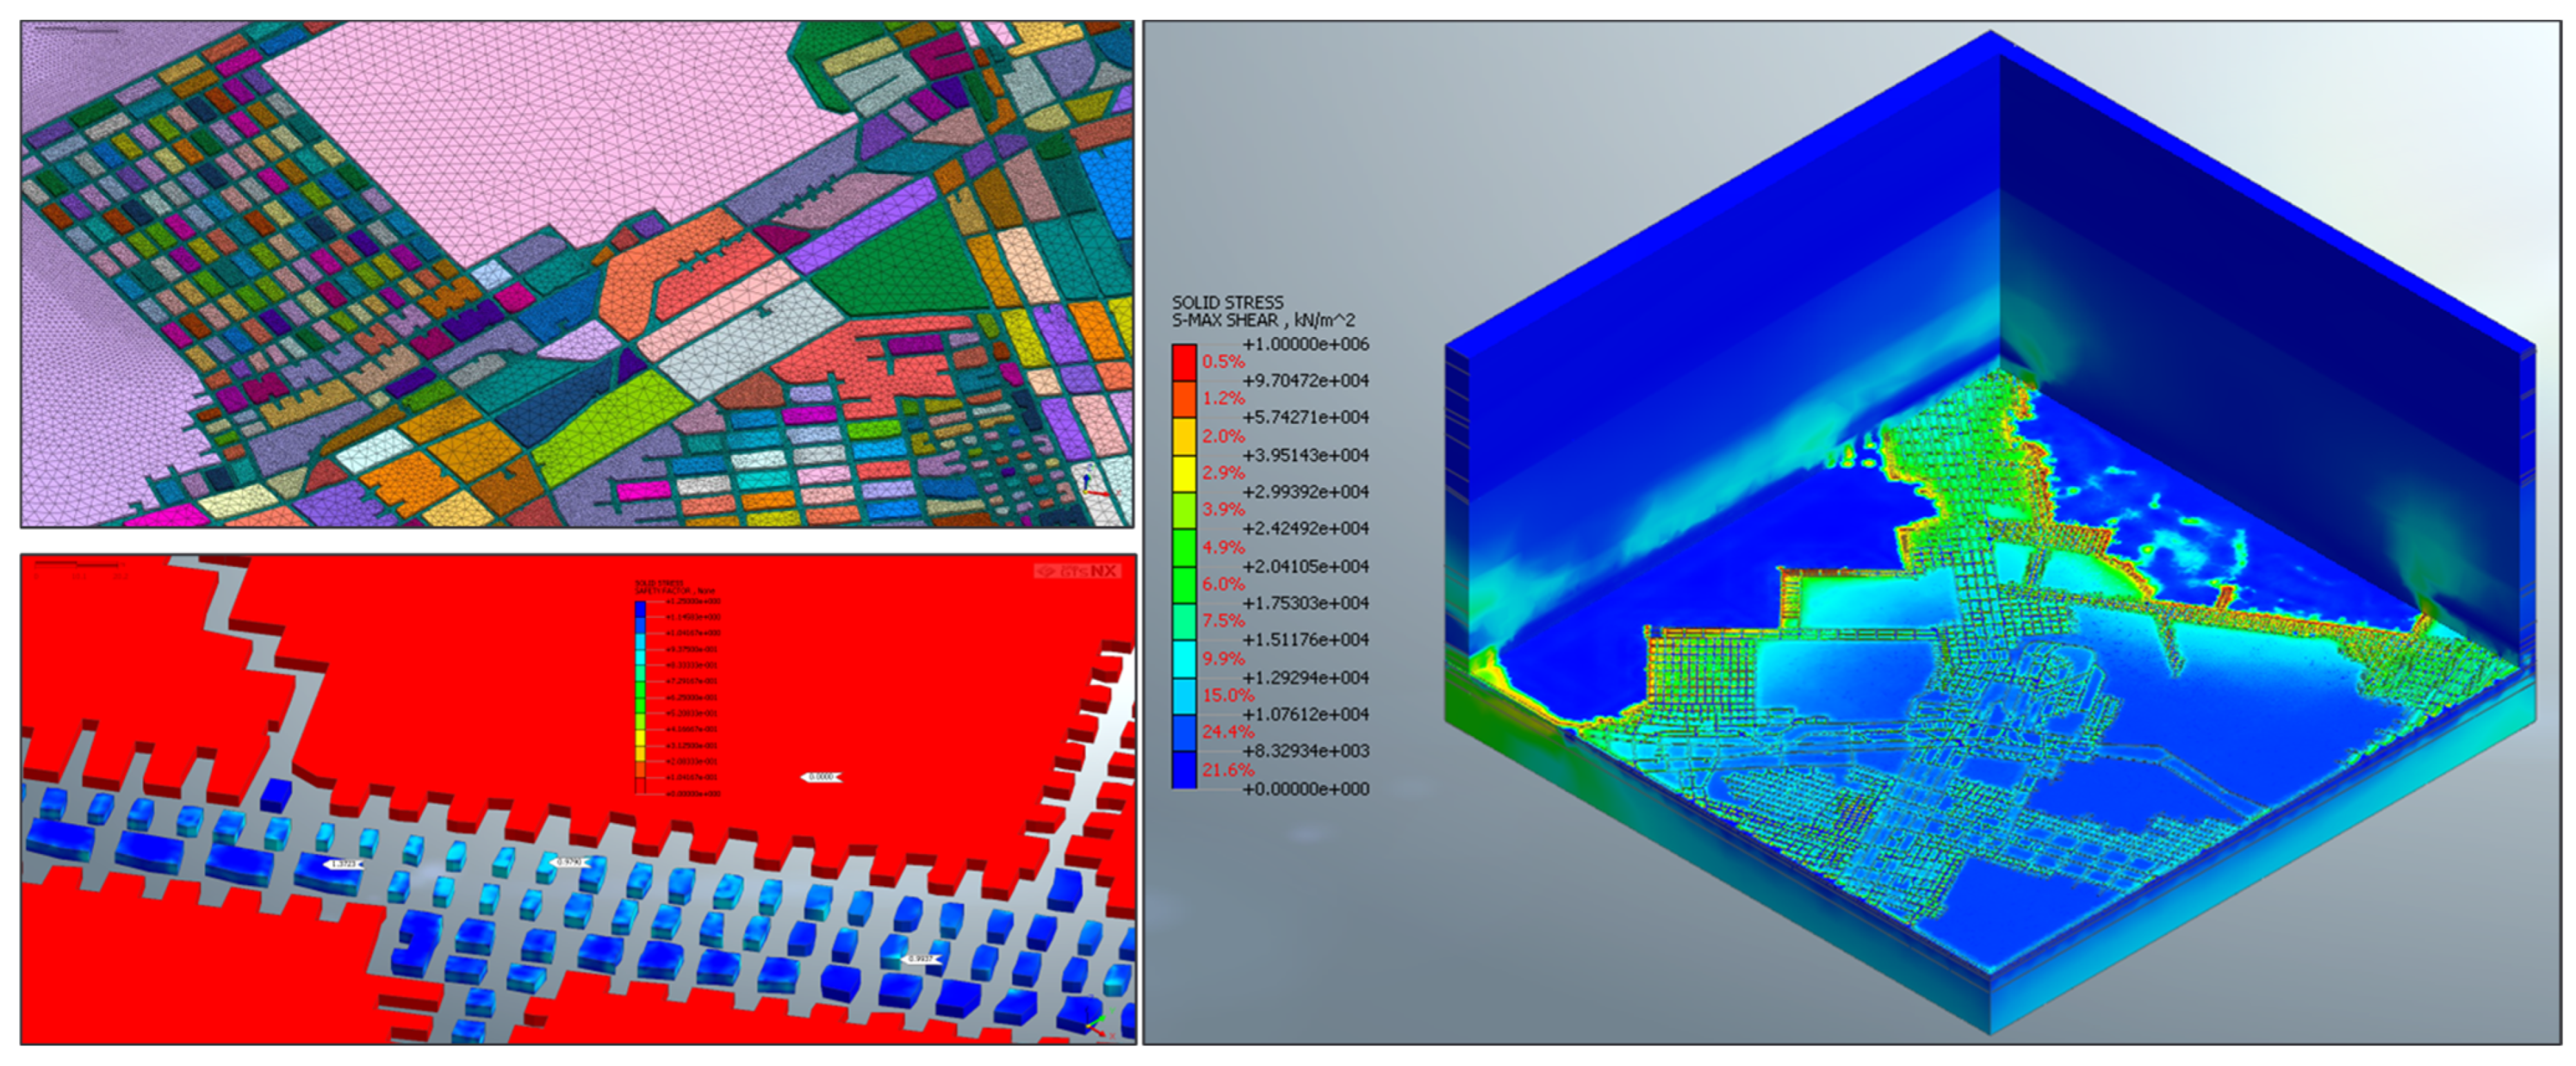Click the axis triad in safety factor view
Image resolution: width=2576 pixels, height=1066 pixels.
tap(1097, 1026)
